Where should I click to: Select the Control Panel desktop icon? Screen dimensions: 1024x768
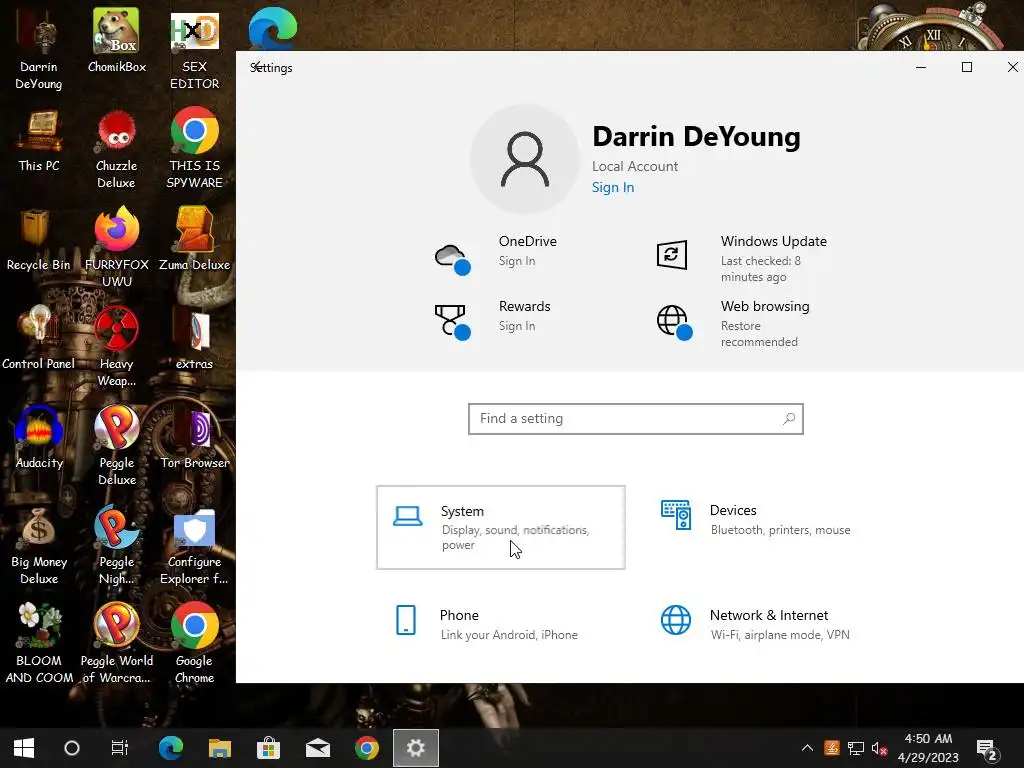39,338
